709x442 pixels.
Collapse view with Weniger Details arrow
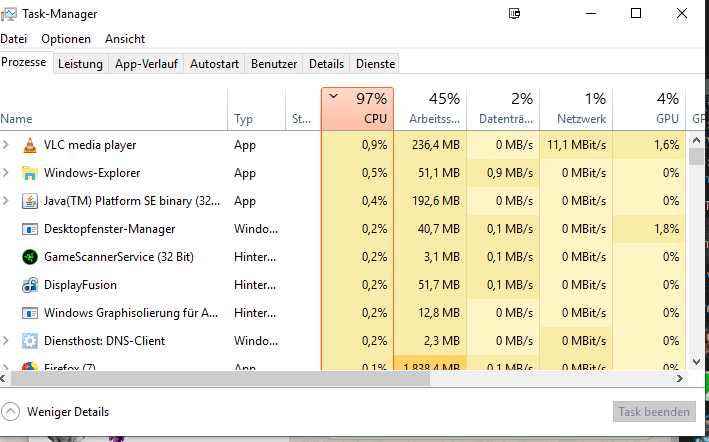coord(10,412)
